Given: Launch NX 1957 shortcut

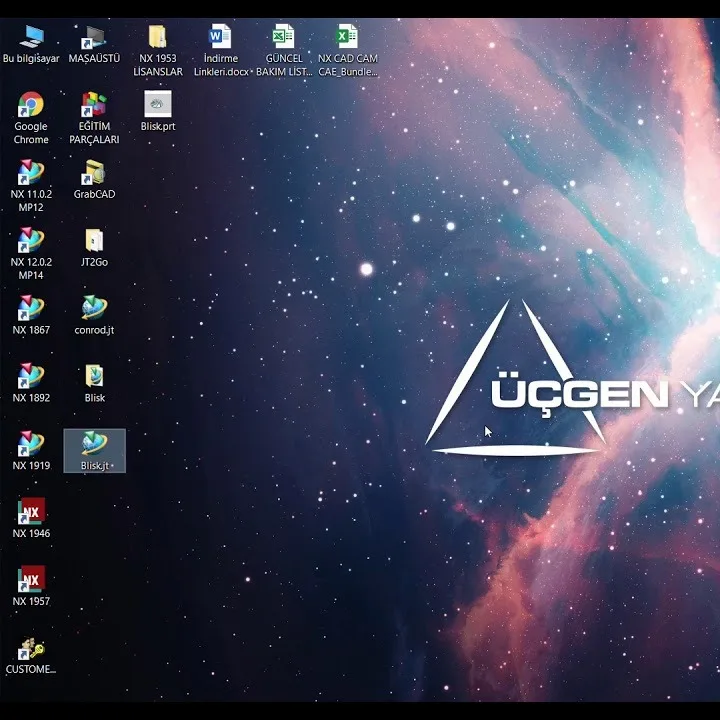Looking at the screenshot, I should (31, 586).
